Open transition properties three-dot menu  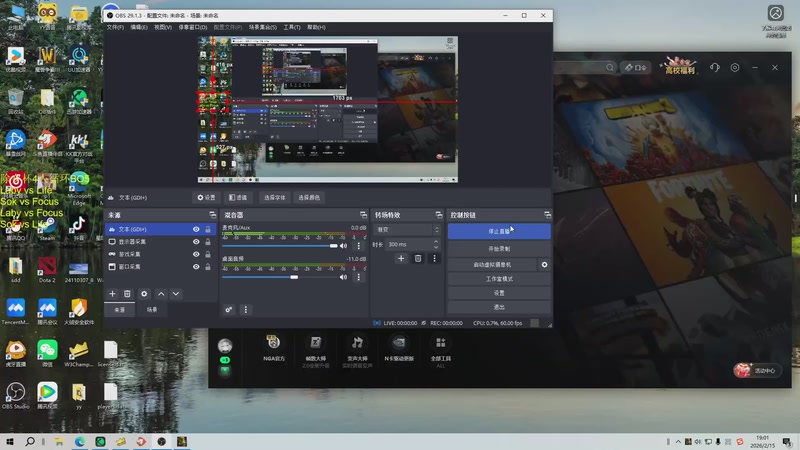(x=434, y=259)
